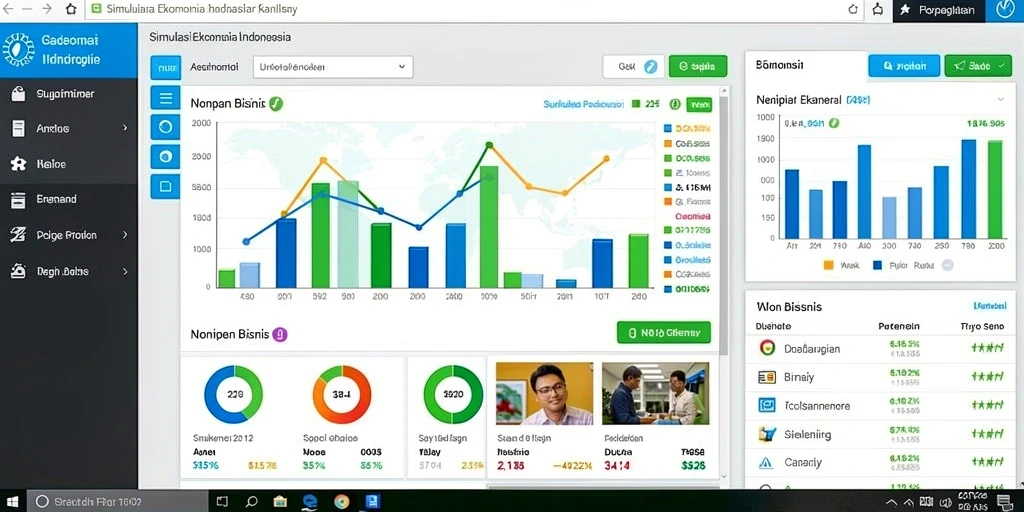
Task: Click the blue donut chart labeled 228
Action: point(233,394)
